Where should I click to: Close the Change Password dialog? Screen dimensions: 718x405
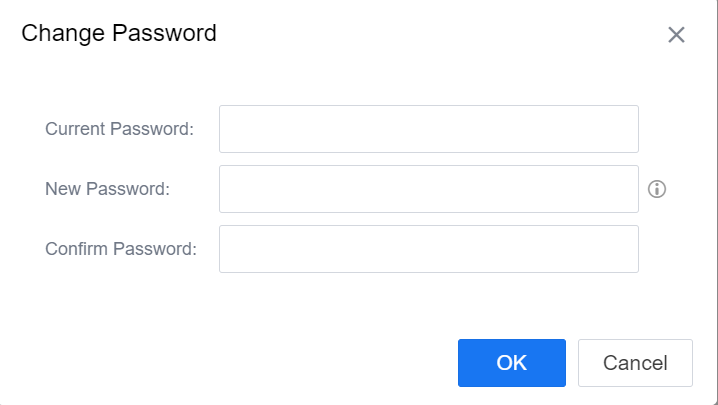pyautogui.click(x=676, y=35)
